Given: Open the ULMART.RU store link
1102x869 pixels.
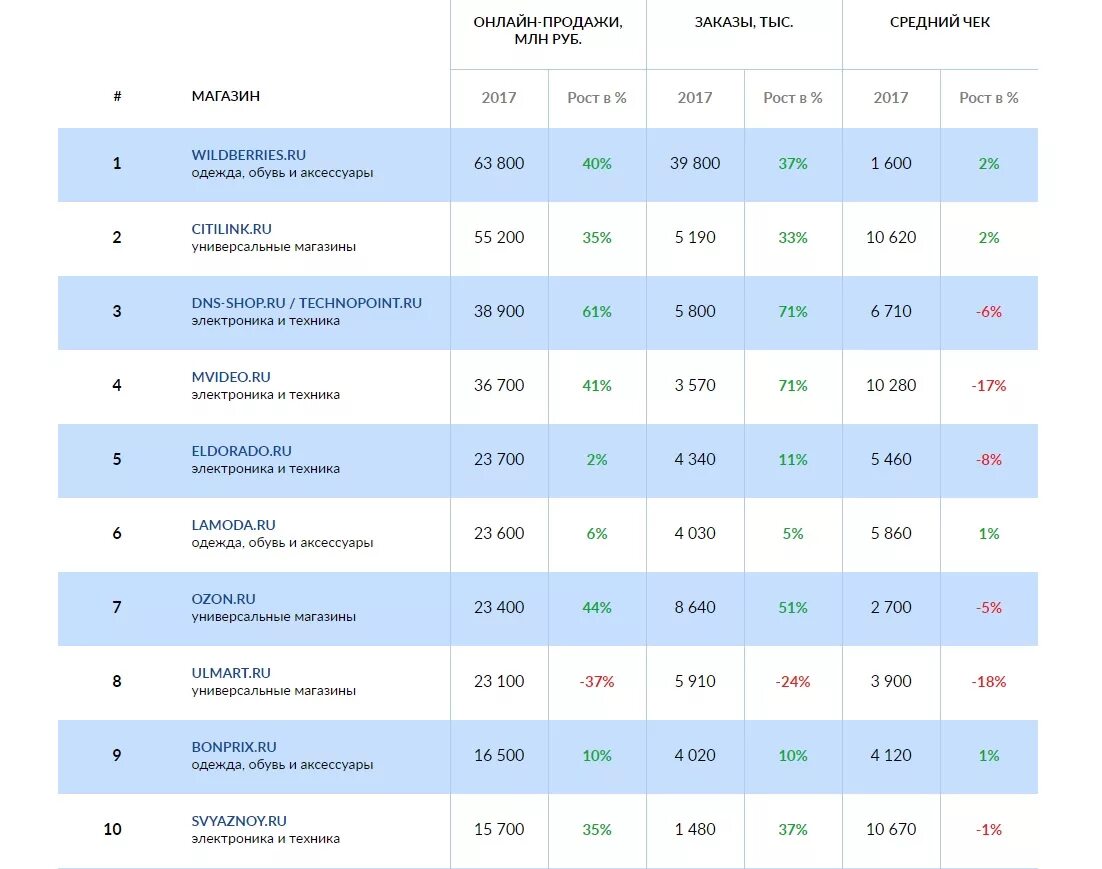Looking at the screenshot, I should 231,673.
